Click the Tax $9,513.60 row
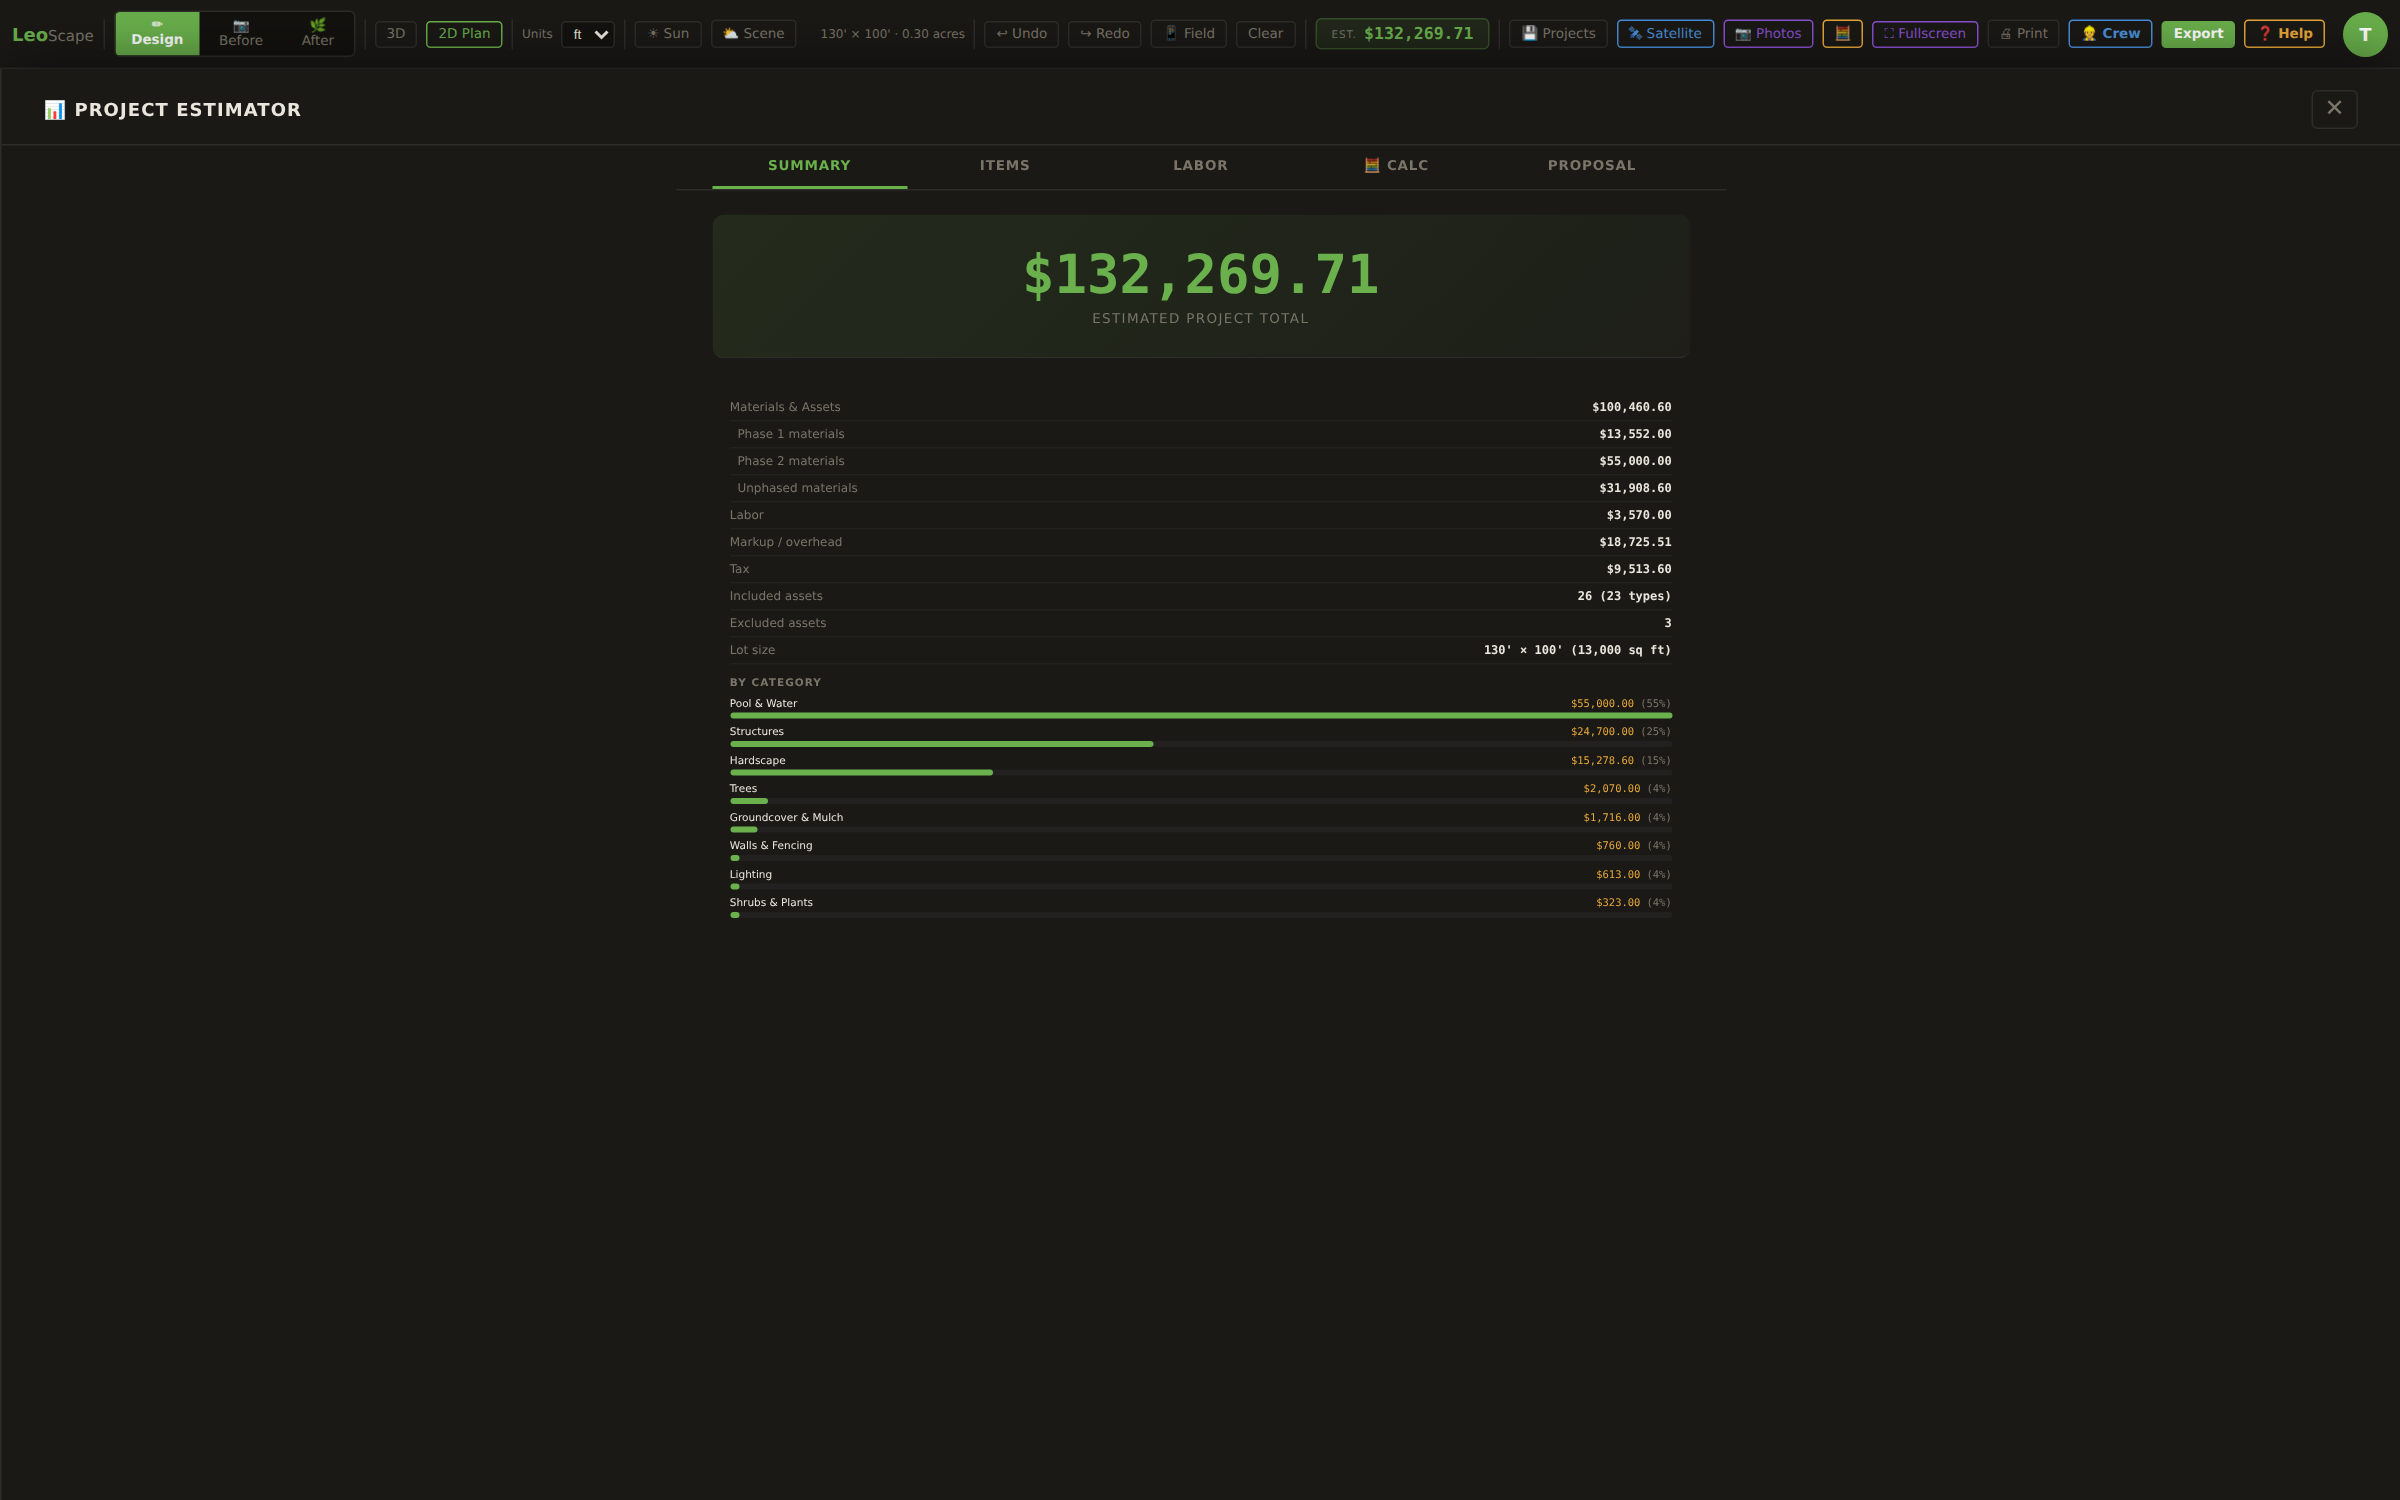2400x1500 pixels. [1200, 569]
